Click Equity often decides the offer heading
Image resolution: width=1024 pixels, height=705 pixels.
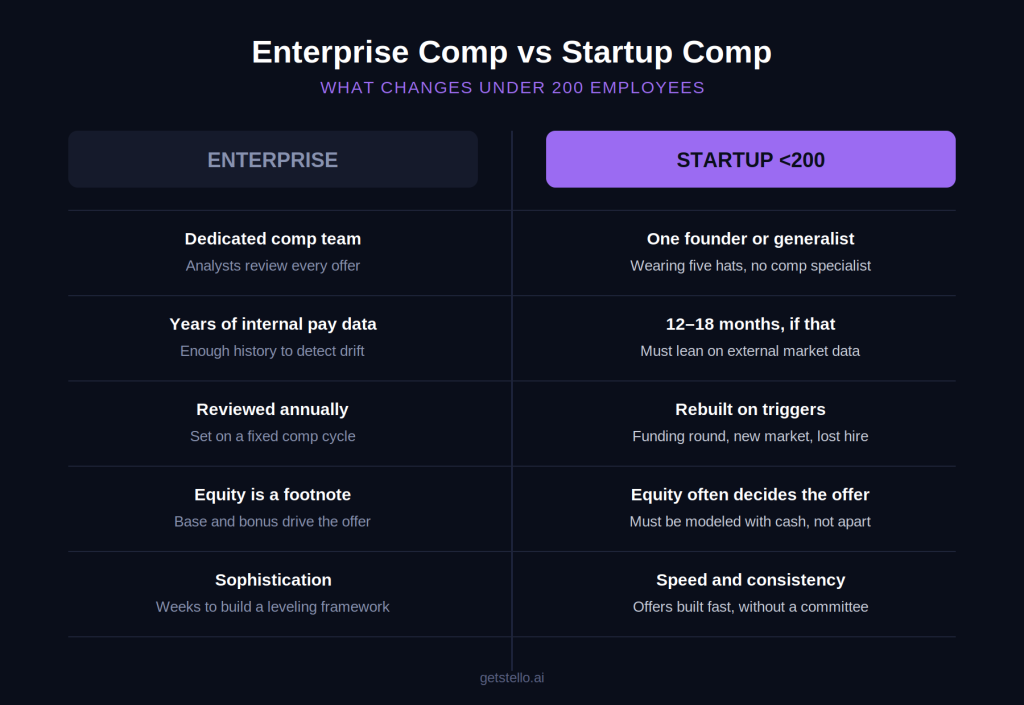[x=750, y=495]
